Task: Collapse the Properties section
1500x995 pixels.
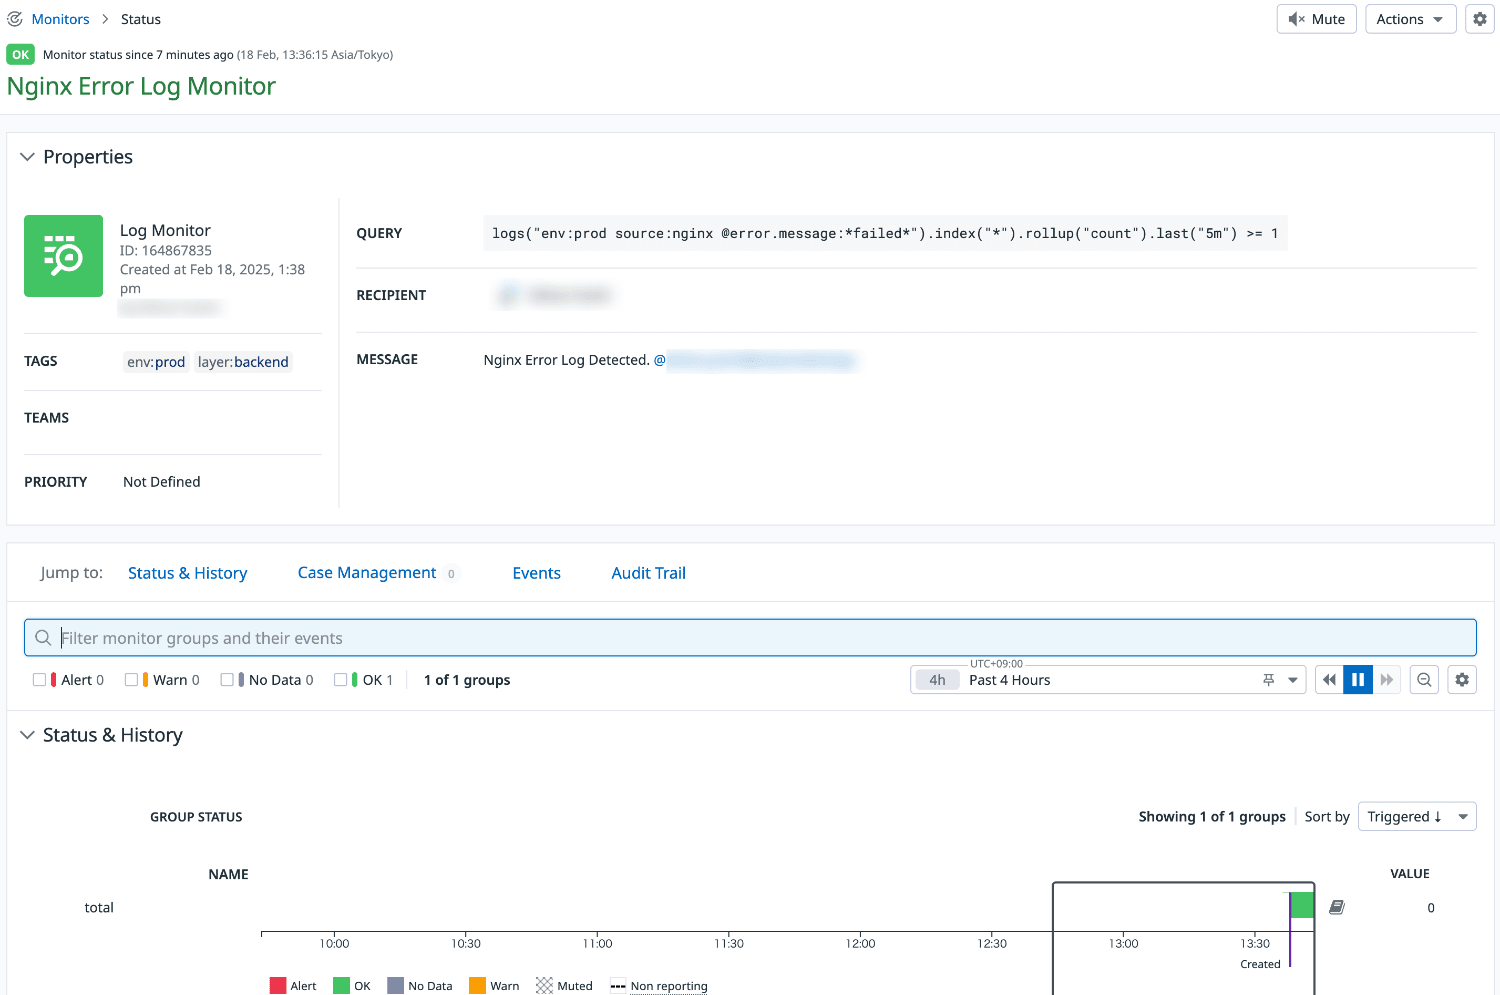Action: point(27,157)
